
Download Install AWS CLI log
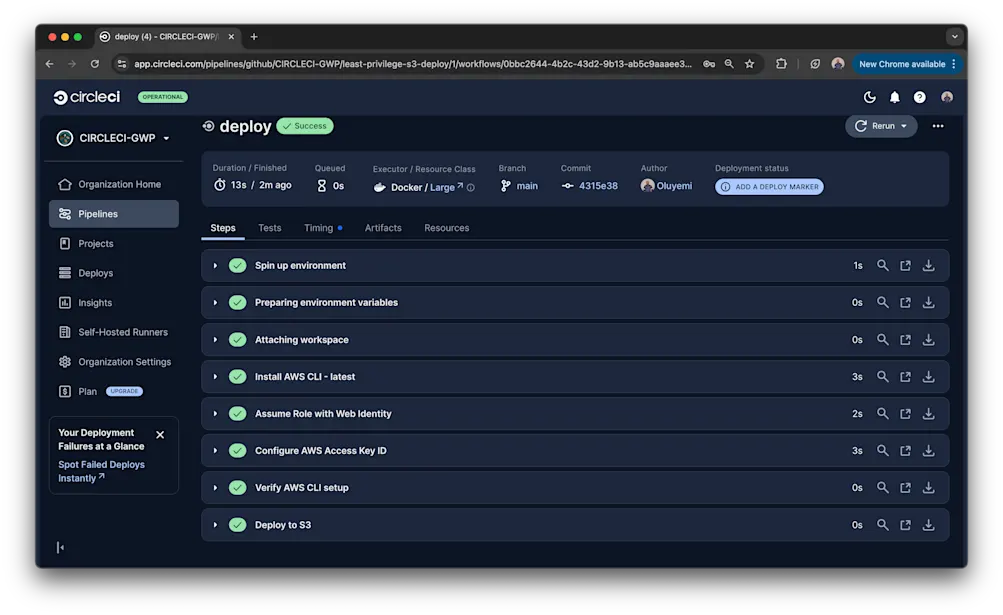pyautogui.click(x=928, y=376)
